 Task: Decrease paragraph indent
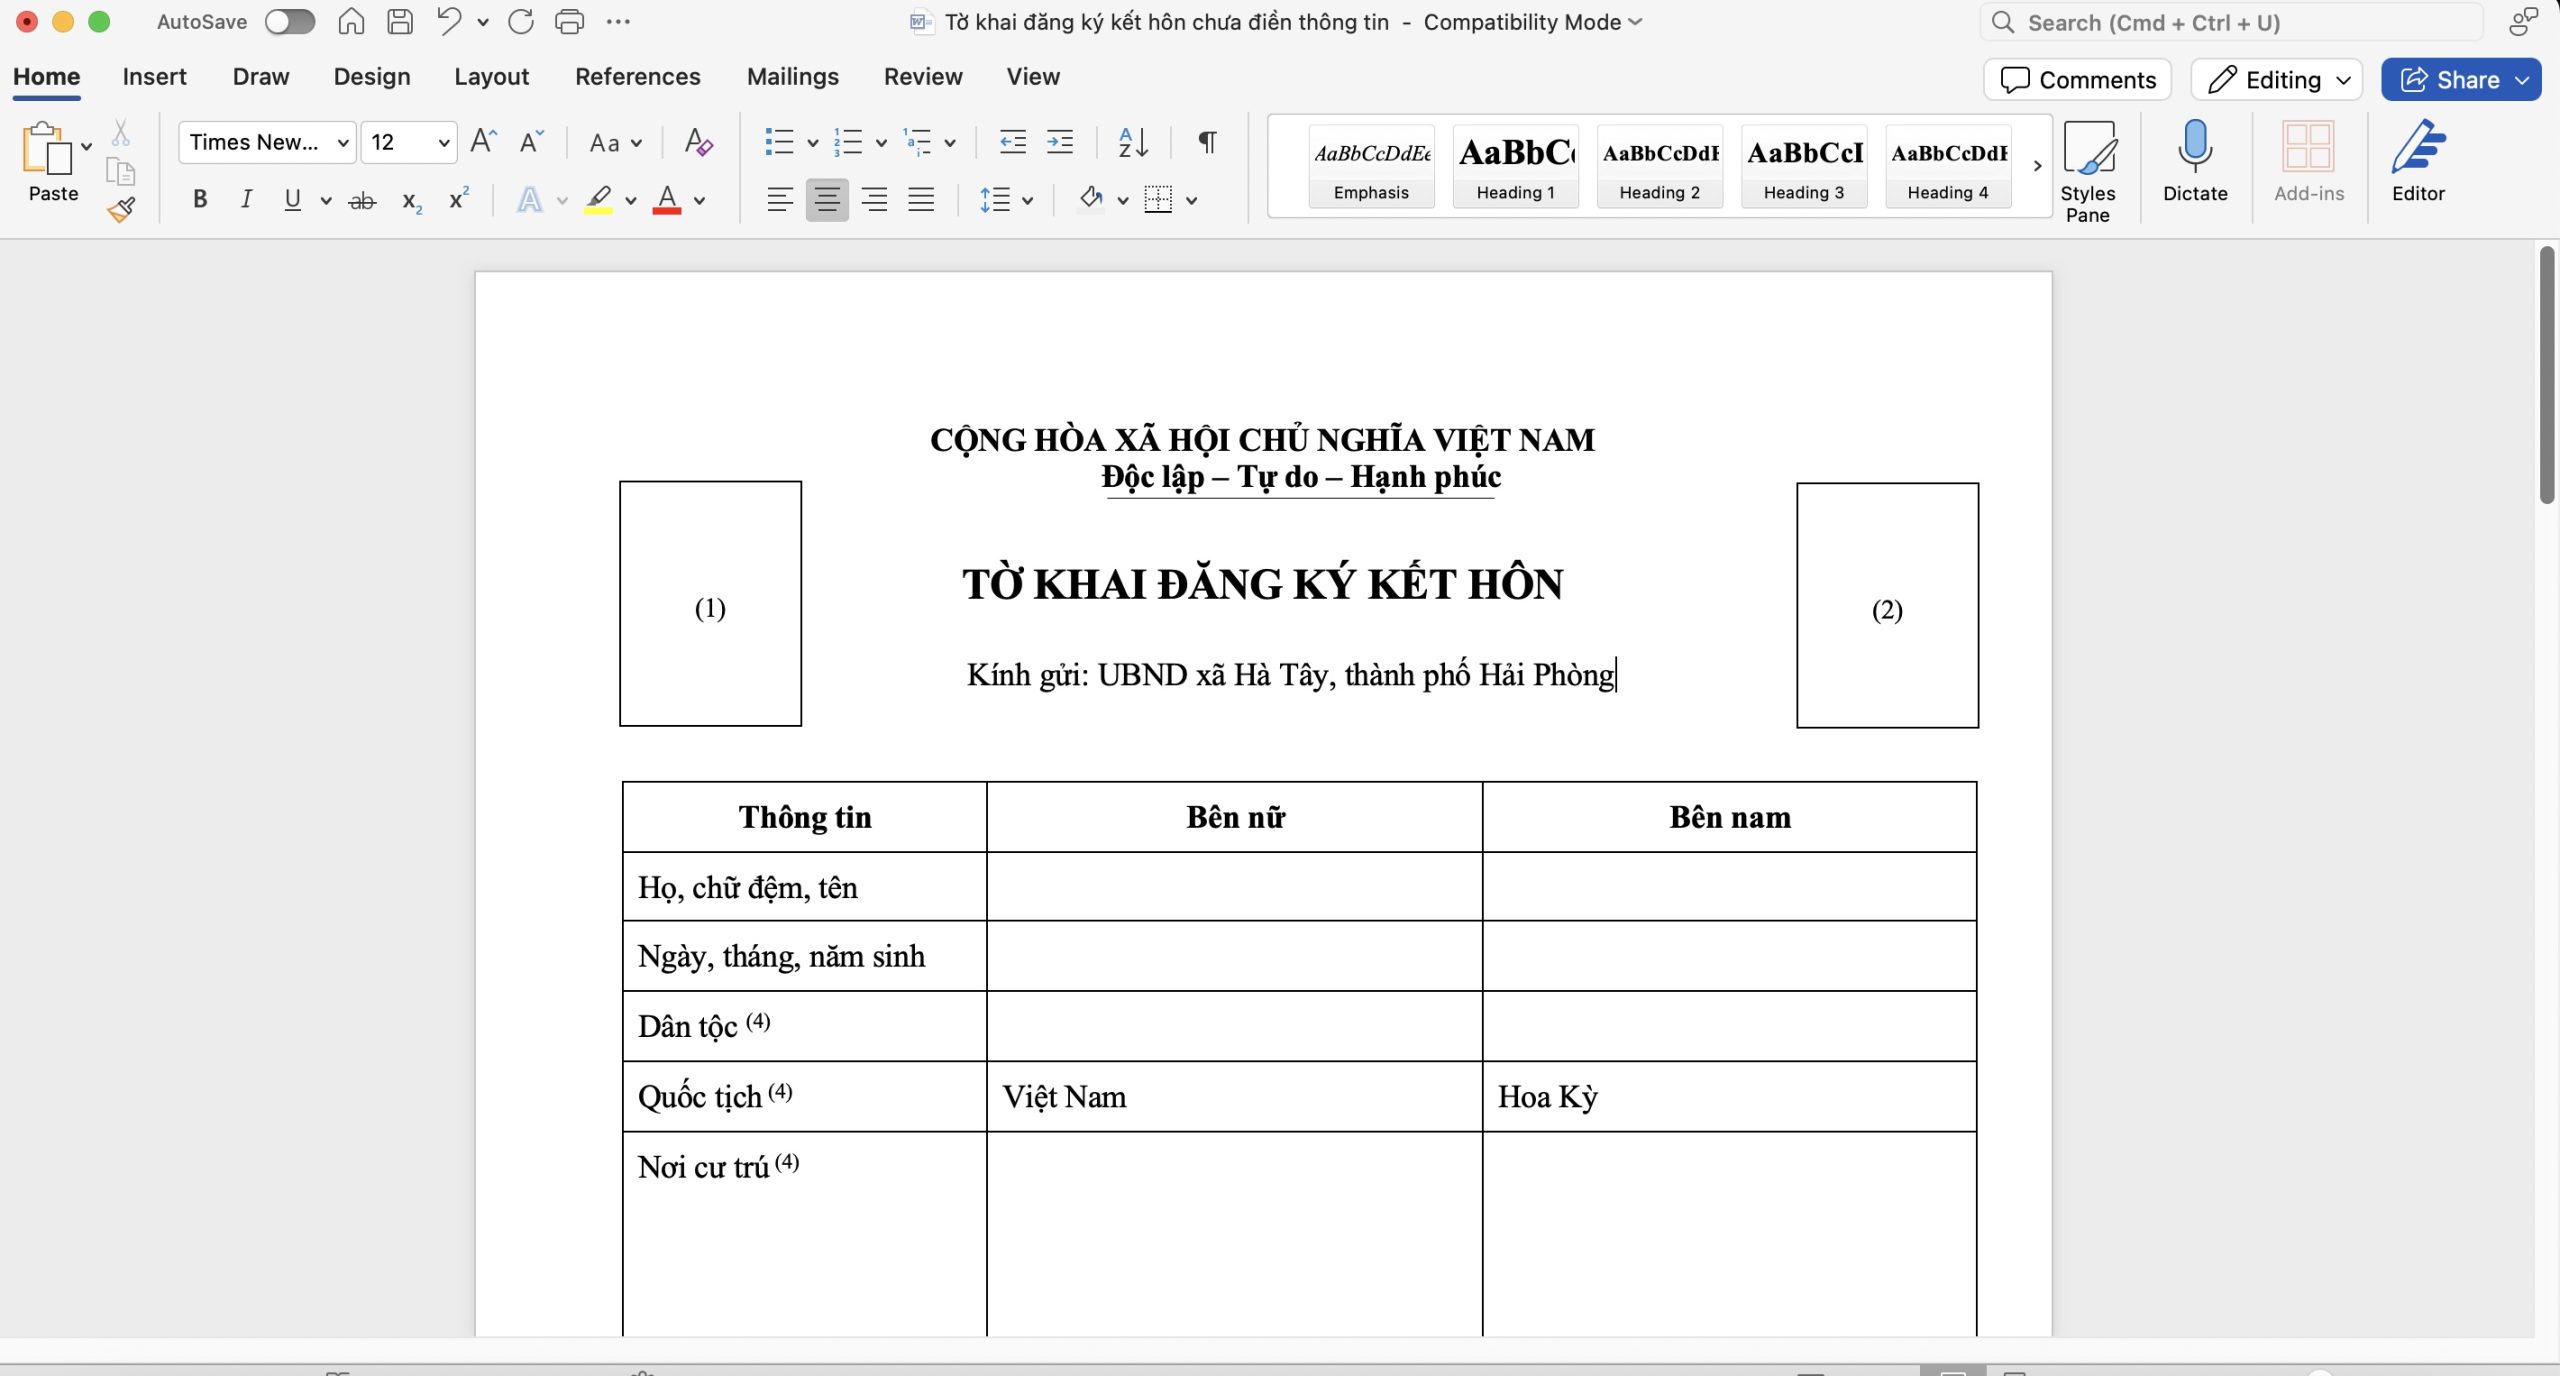pos(1013,142)
